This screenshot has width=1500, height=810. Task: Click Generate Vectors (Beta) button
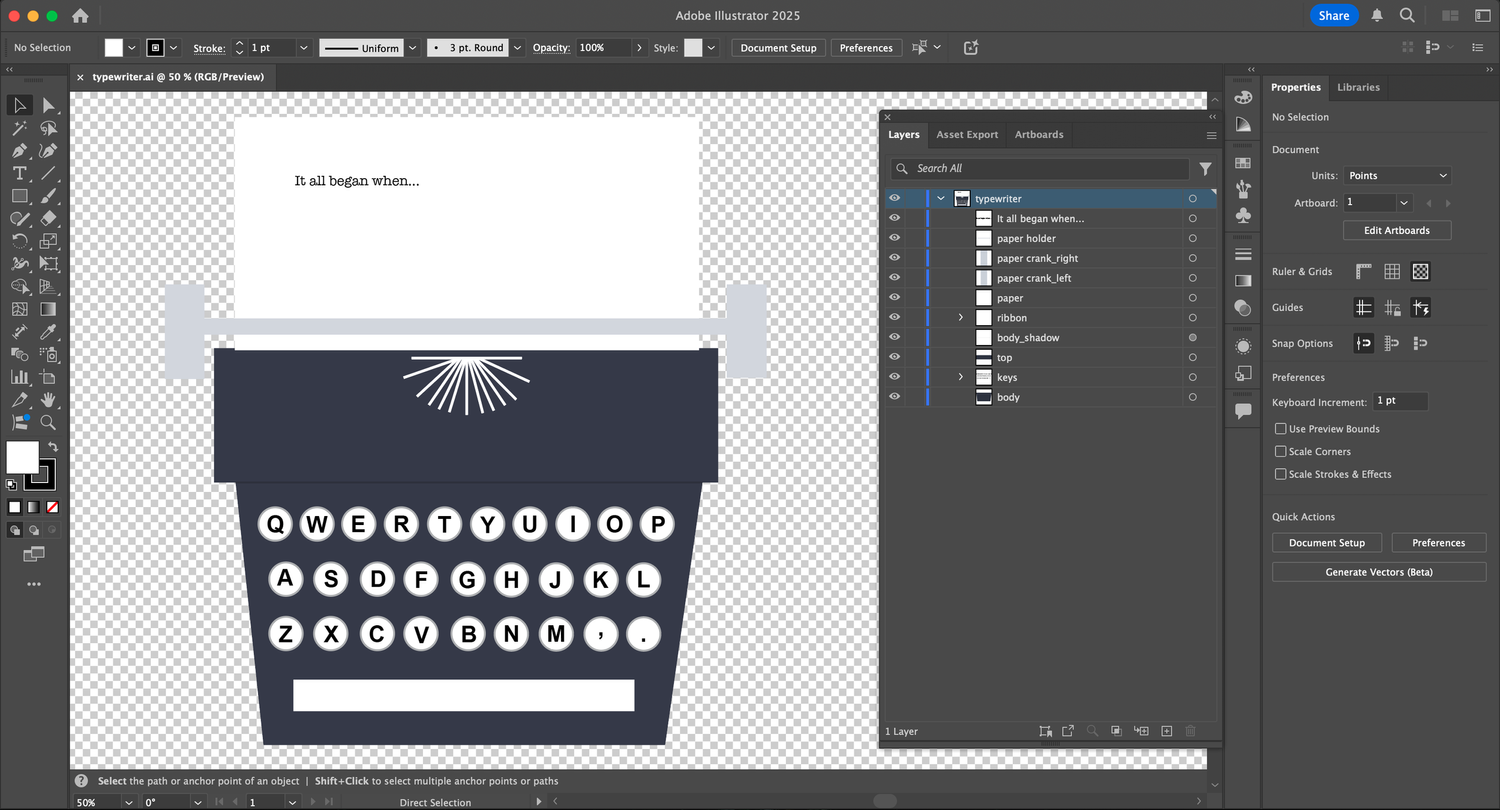(1379, 572)
